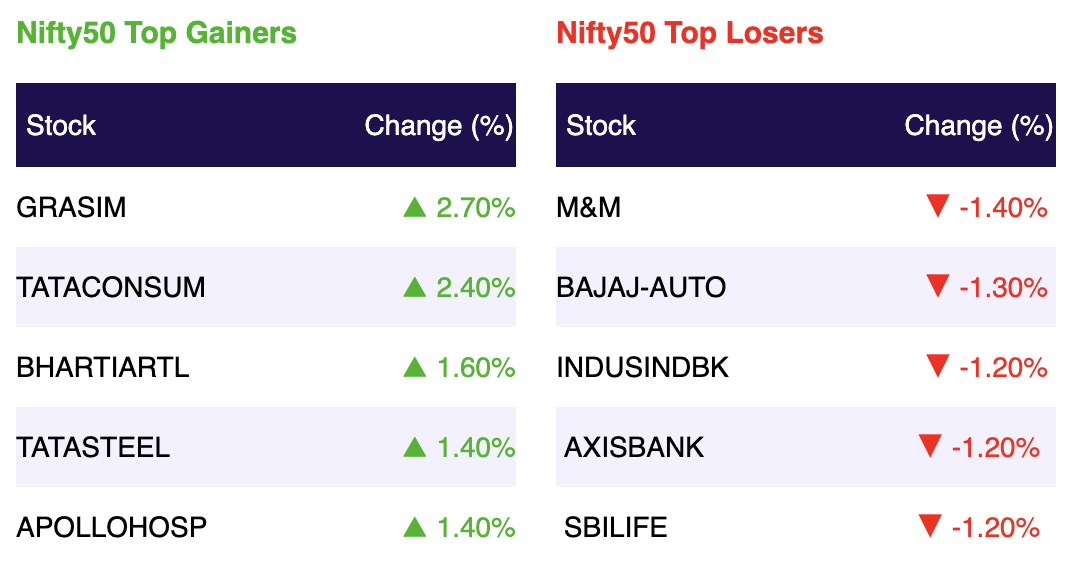Click the green up arrow for BHARTIARTL
Screen dimensions: 1076x576
[x=414, y=367]
